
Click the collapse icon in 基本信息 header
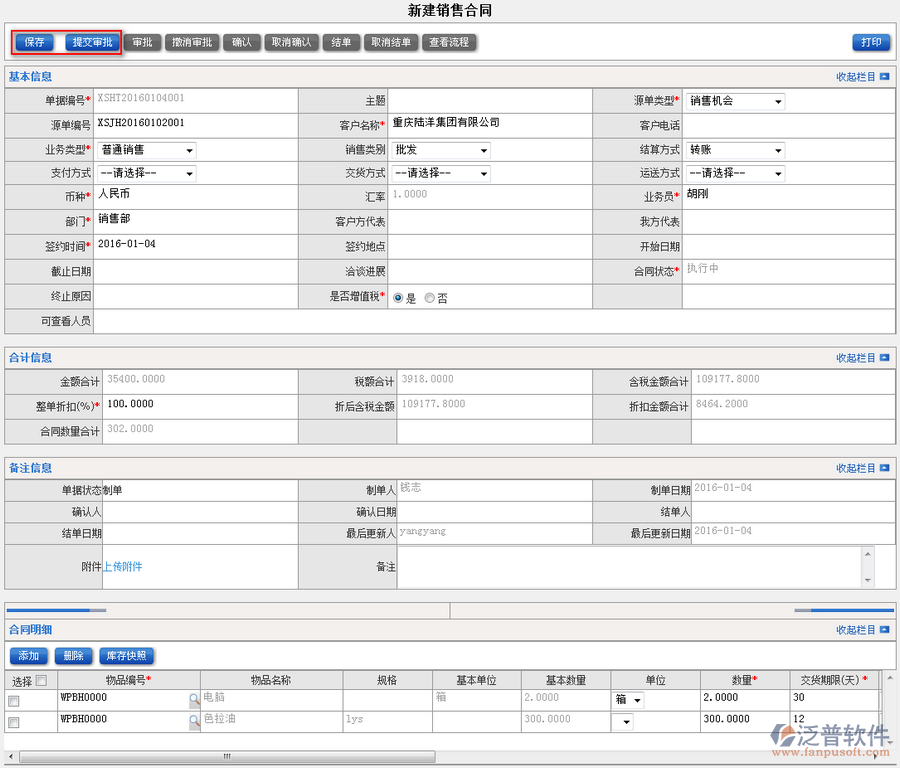[x=884, y=77]
